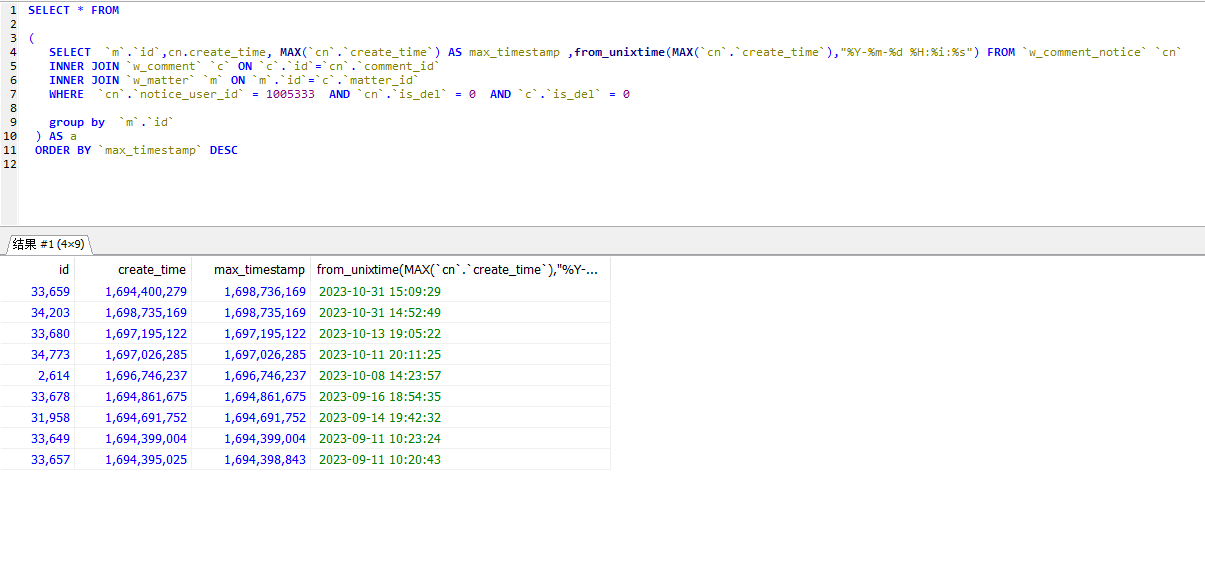
Task: Sort by the create_time column header
Action: tap(132, 269)
